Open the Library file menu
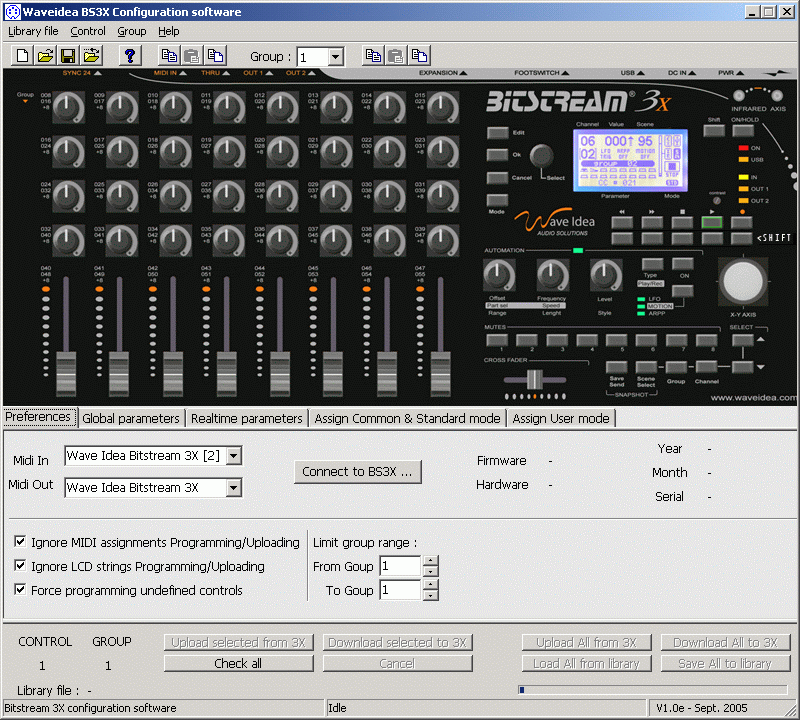 [x=33, y=31]
